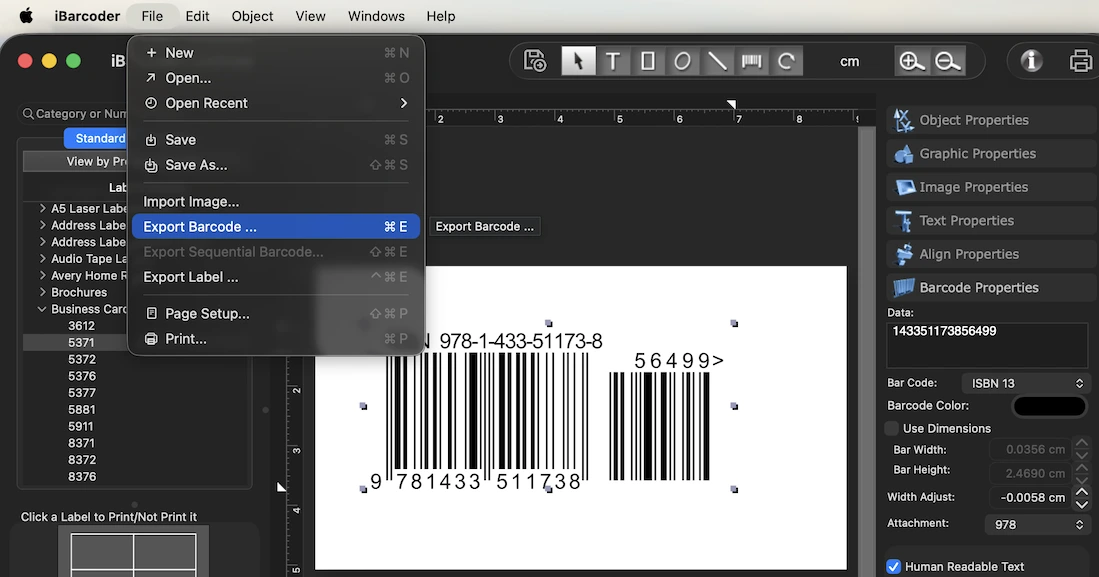This screenshot has height=577, width=1099.
Task: Click the Graphic Properties panel icon
Action: coord(903,154)
